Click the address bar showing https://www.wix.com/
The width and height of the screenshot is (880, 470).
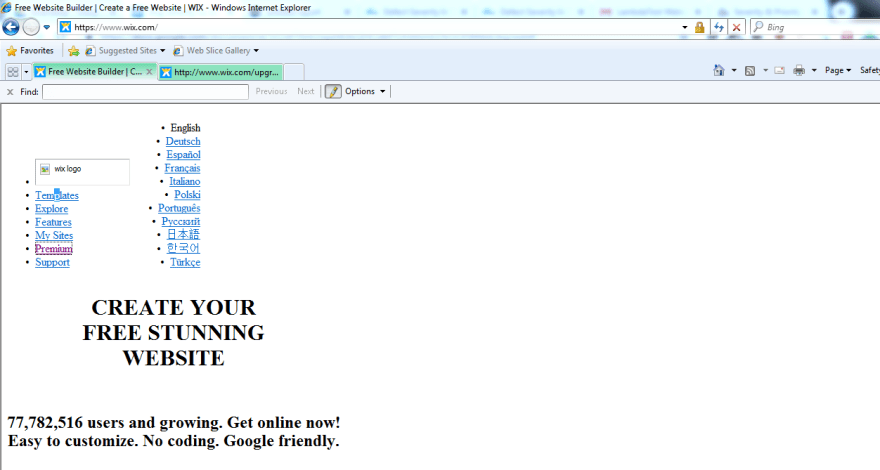pos(370,27)
